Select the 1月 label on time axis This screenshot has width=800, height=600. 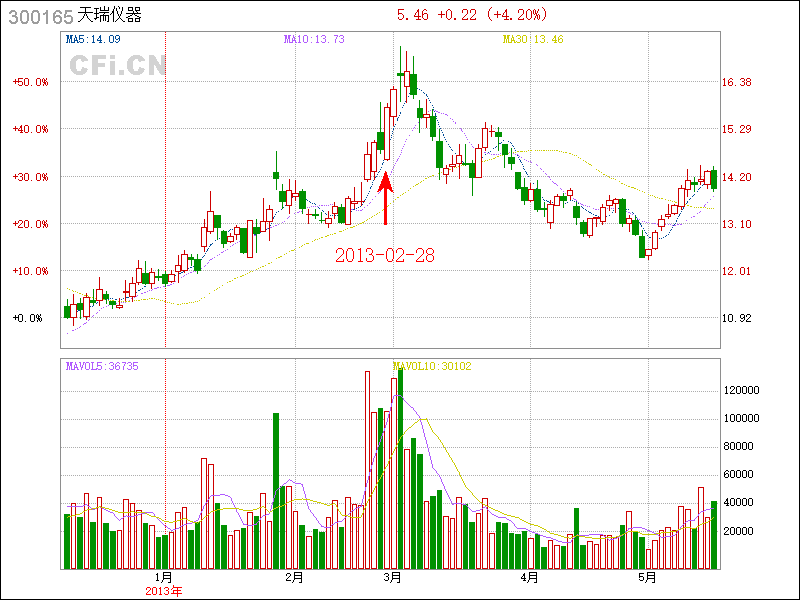coord(164,577)
